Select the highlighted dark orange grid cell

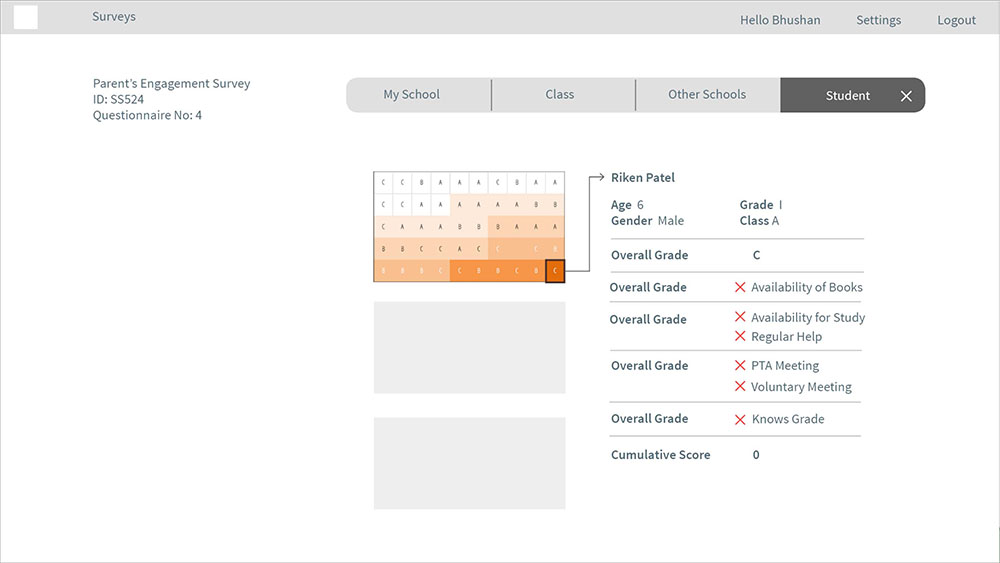[x=555, y=271]
